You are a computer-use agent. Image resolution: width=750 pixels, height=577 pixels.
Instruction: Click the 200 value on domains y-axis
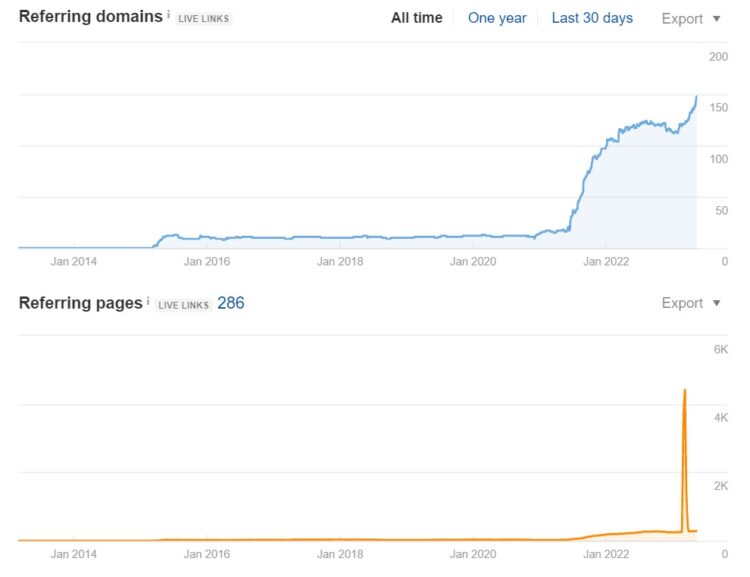(718, 57)
